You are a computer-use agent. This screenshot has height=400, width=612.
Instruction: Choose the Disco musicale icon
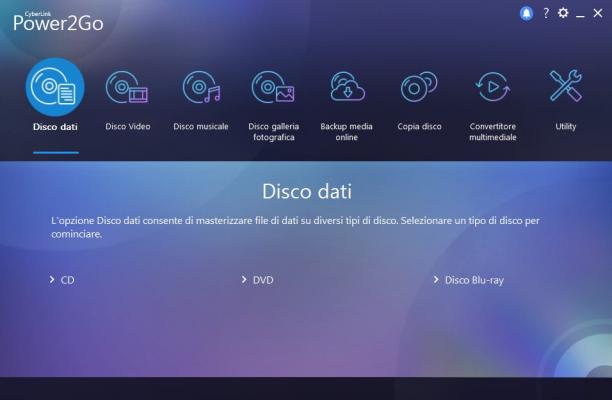pyautogui.click(x=201, y=87)
